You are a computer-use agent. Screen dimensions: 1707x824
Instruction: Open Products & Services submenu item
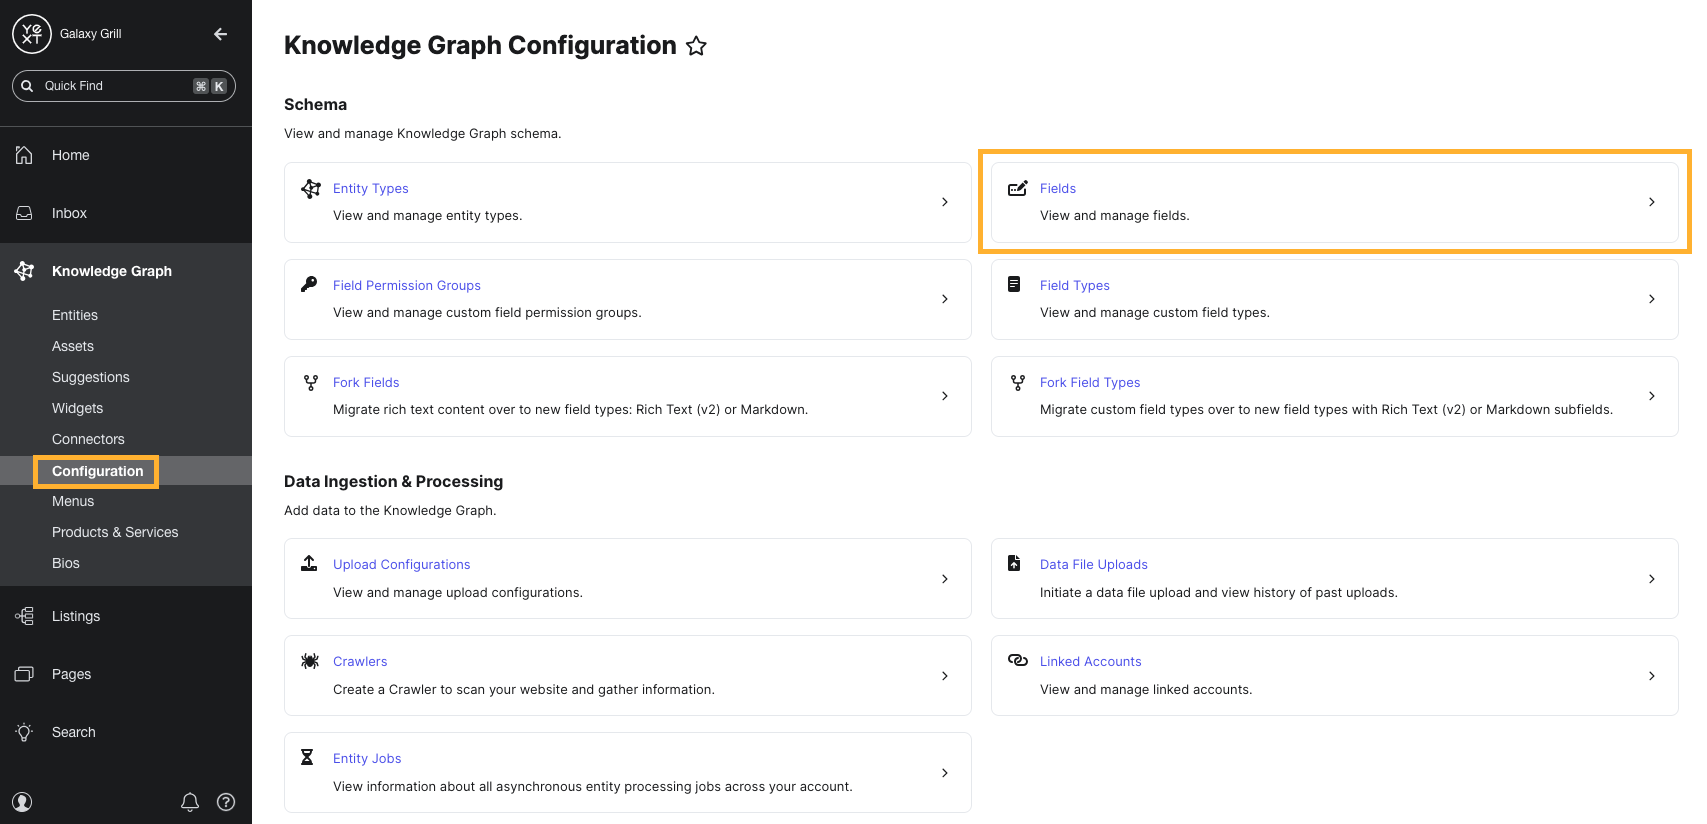(x=115, y=532)
